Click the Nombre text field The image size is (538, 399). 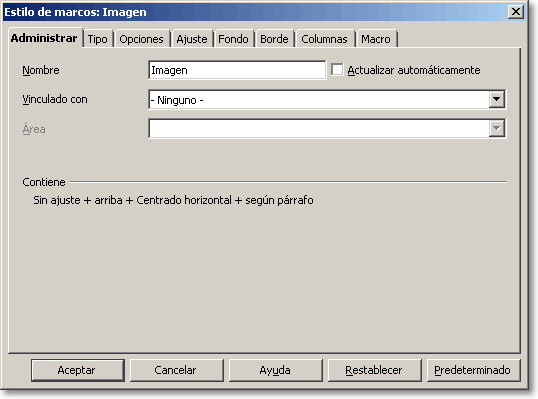[x=237, y=70]
